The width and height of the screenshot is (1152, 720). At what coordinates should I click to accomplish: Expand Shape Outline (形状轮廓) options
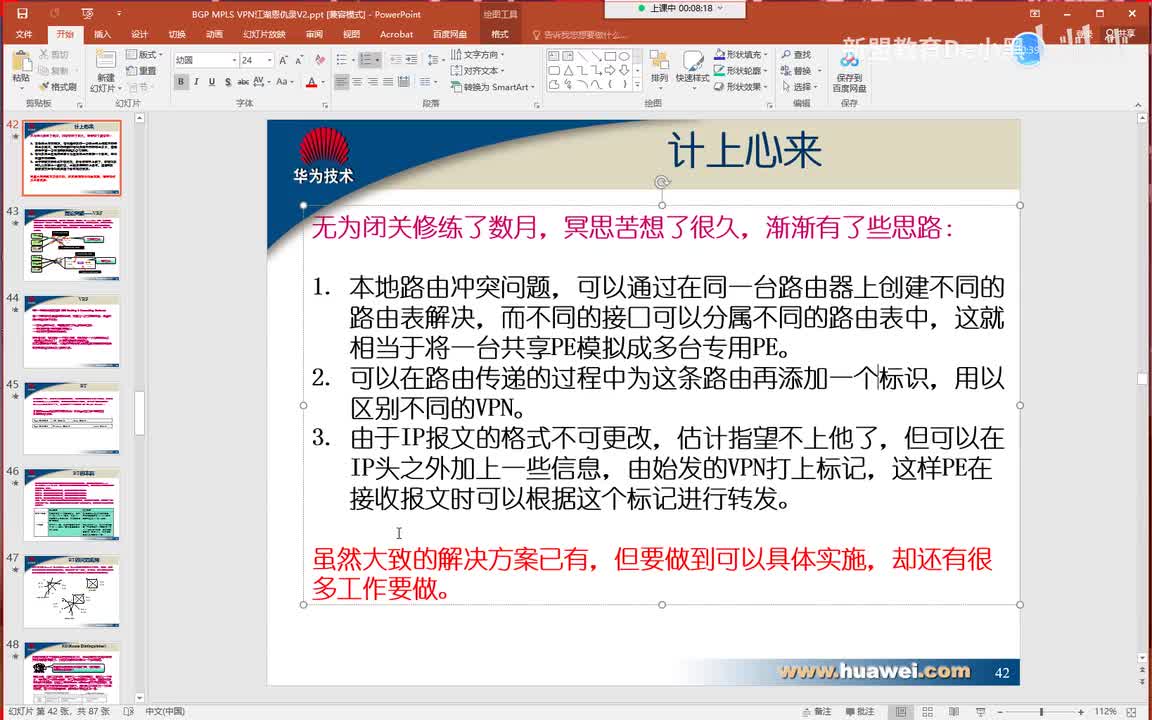pos(741,71)
